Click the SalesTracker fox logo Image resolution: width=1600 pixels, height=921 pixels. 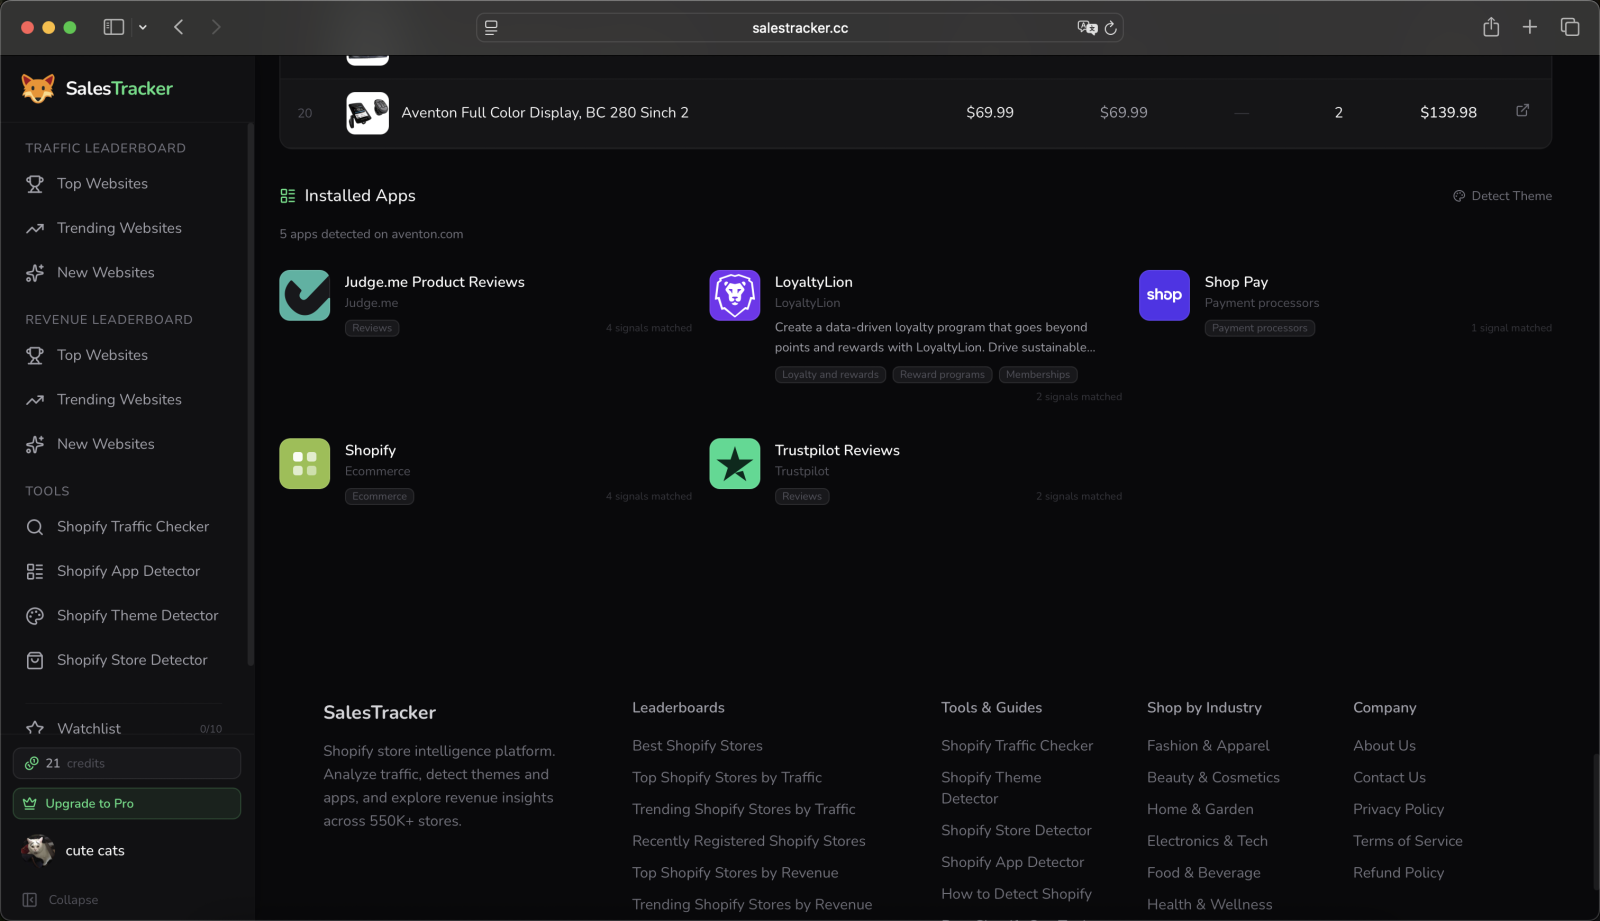click(38, 88)
